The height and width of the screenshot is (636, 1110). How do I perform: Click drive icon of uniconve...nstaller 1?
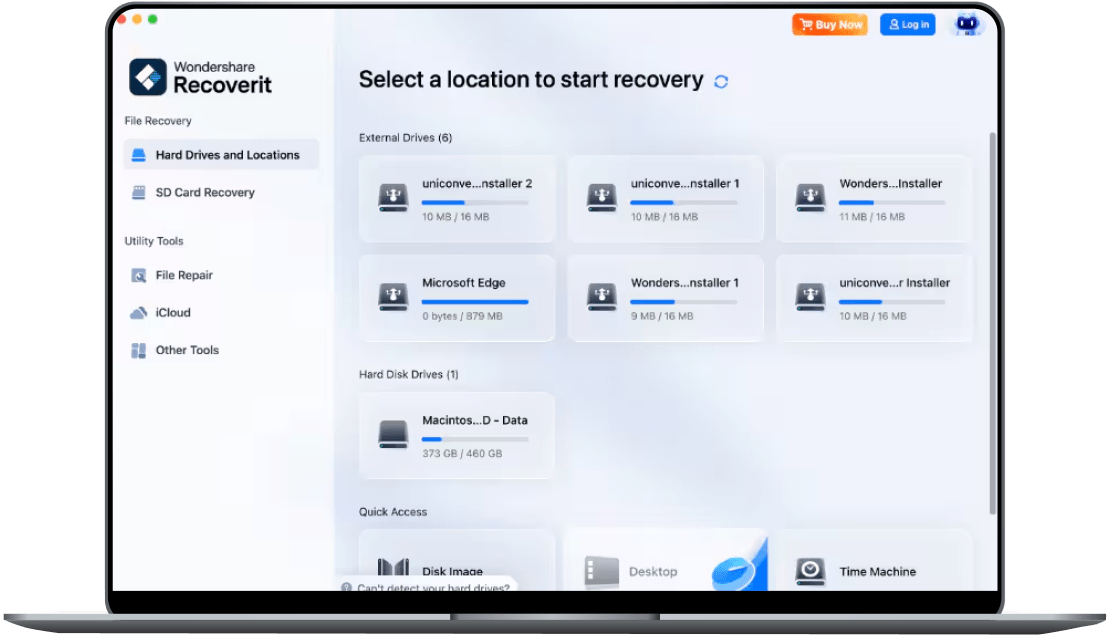coord(602,198)
